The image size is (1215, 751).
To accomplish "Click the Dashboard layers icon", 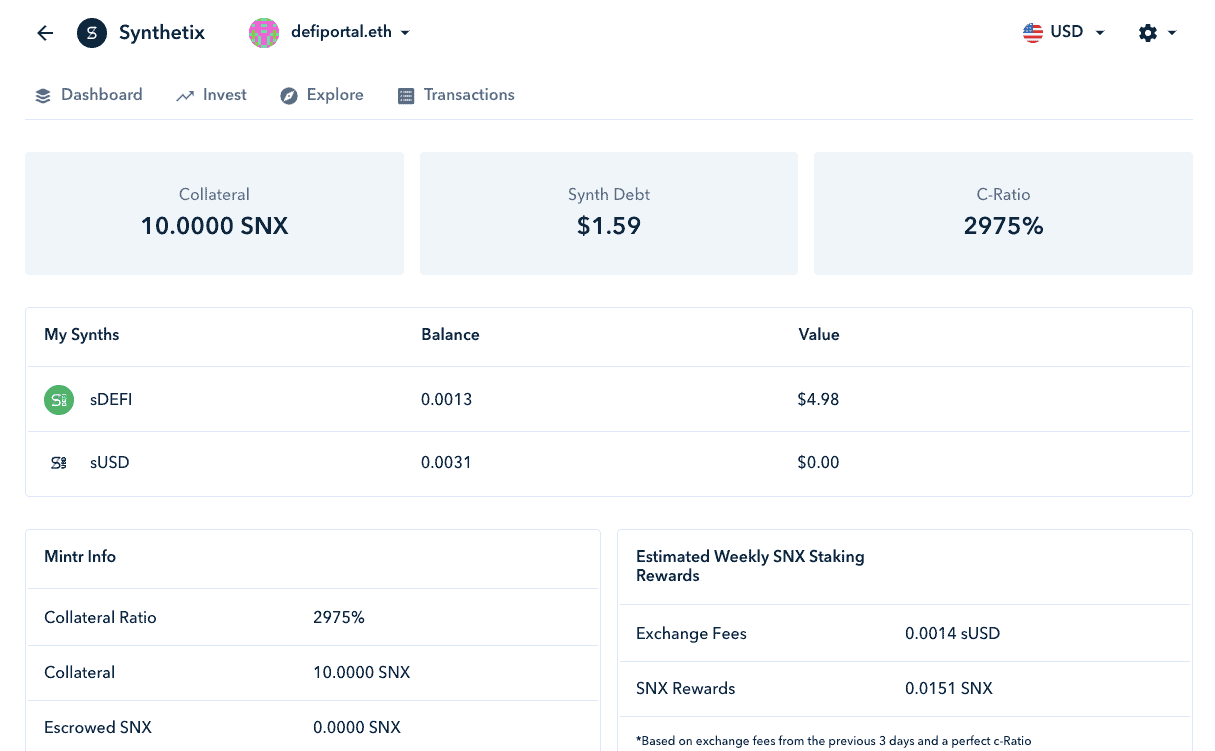I will click(43, 96).
